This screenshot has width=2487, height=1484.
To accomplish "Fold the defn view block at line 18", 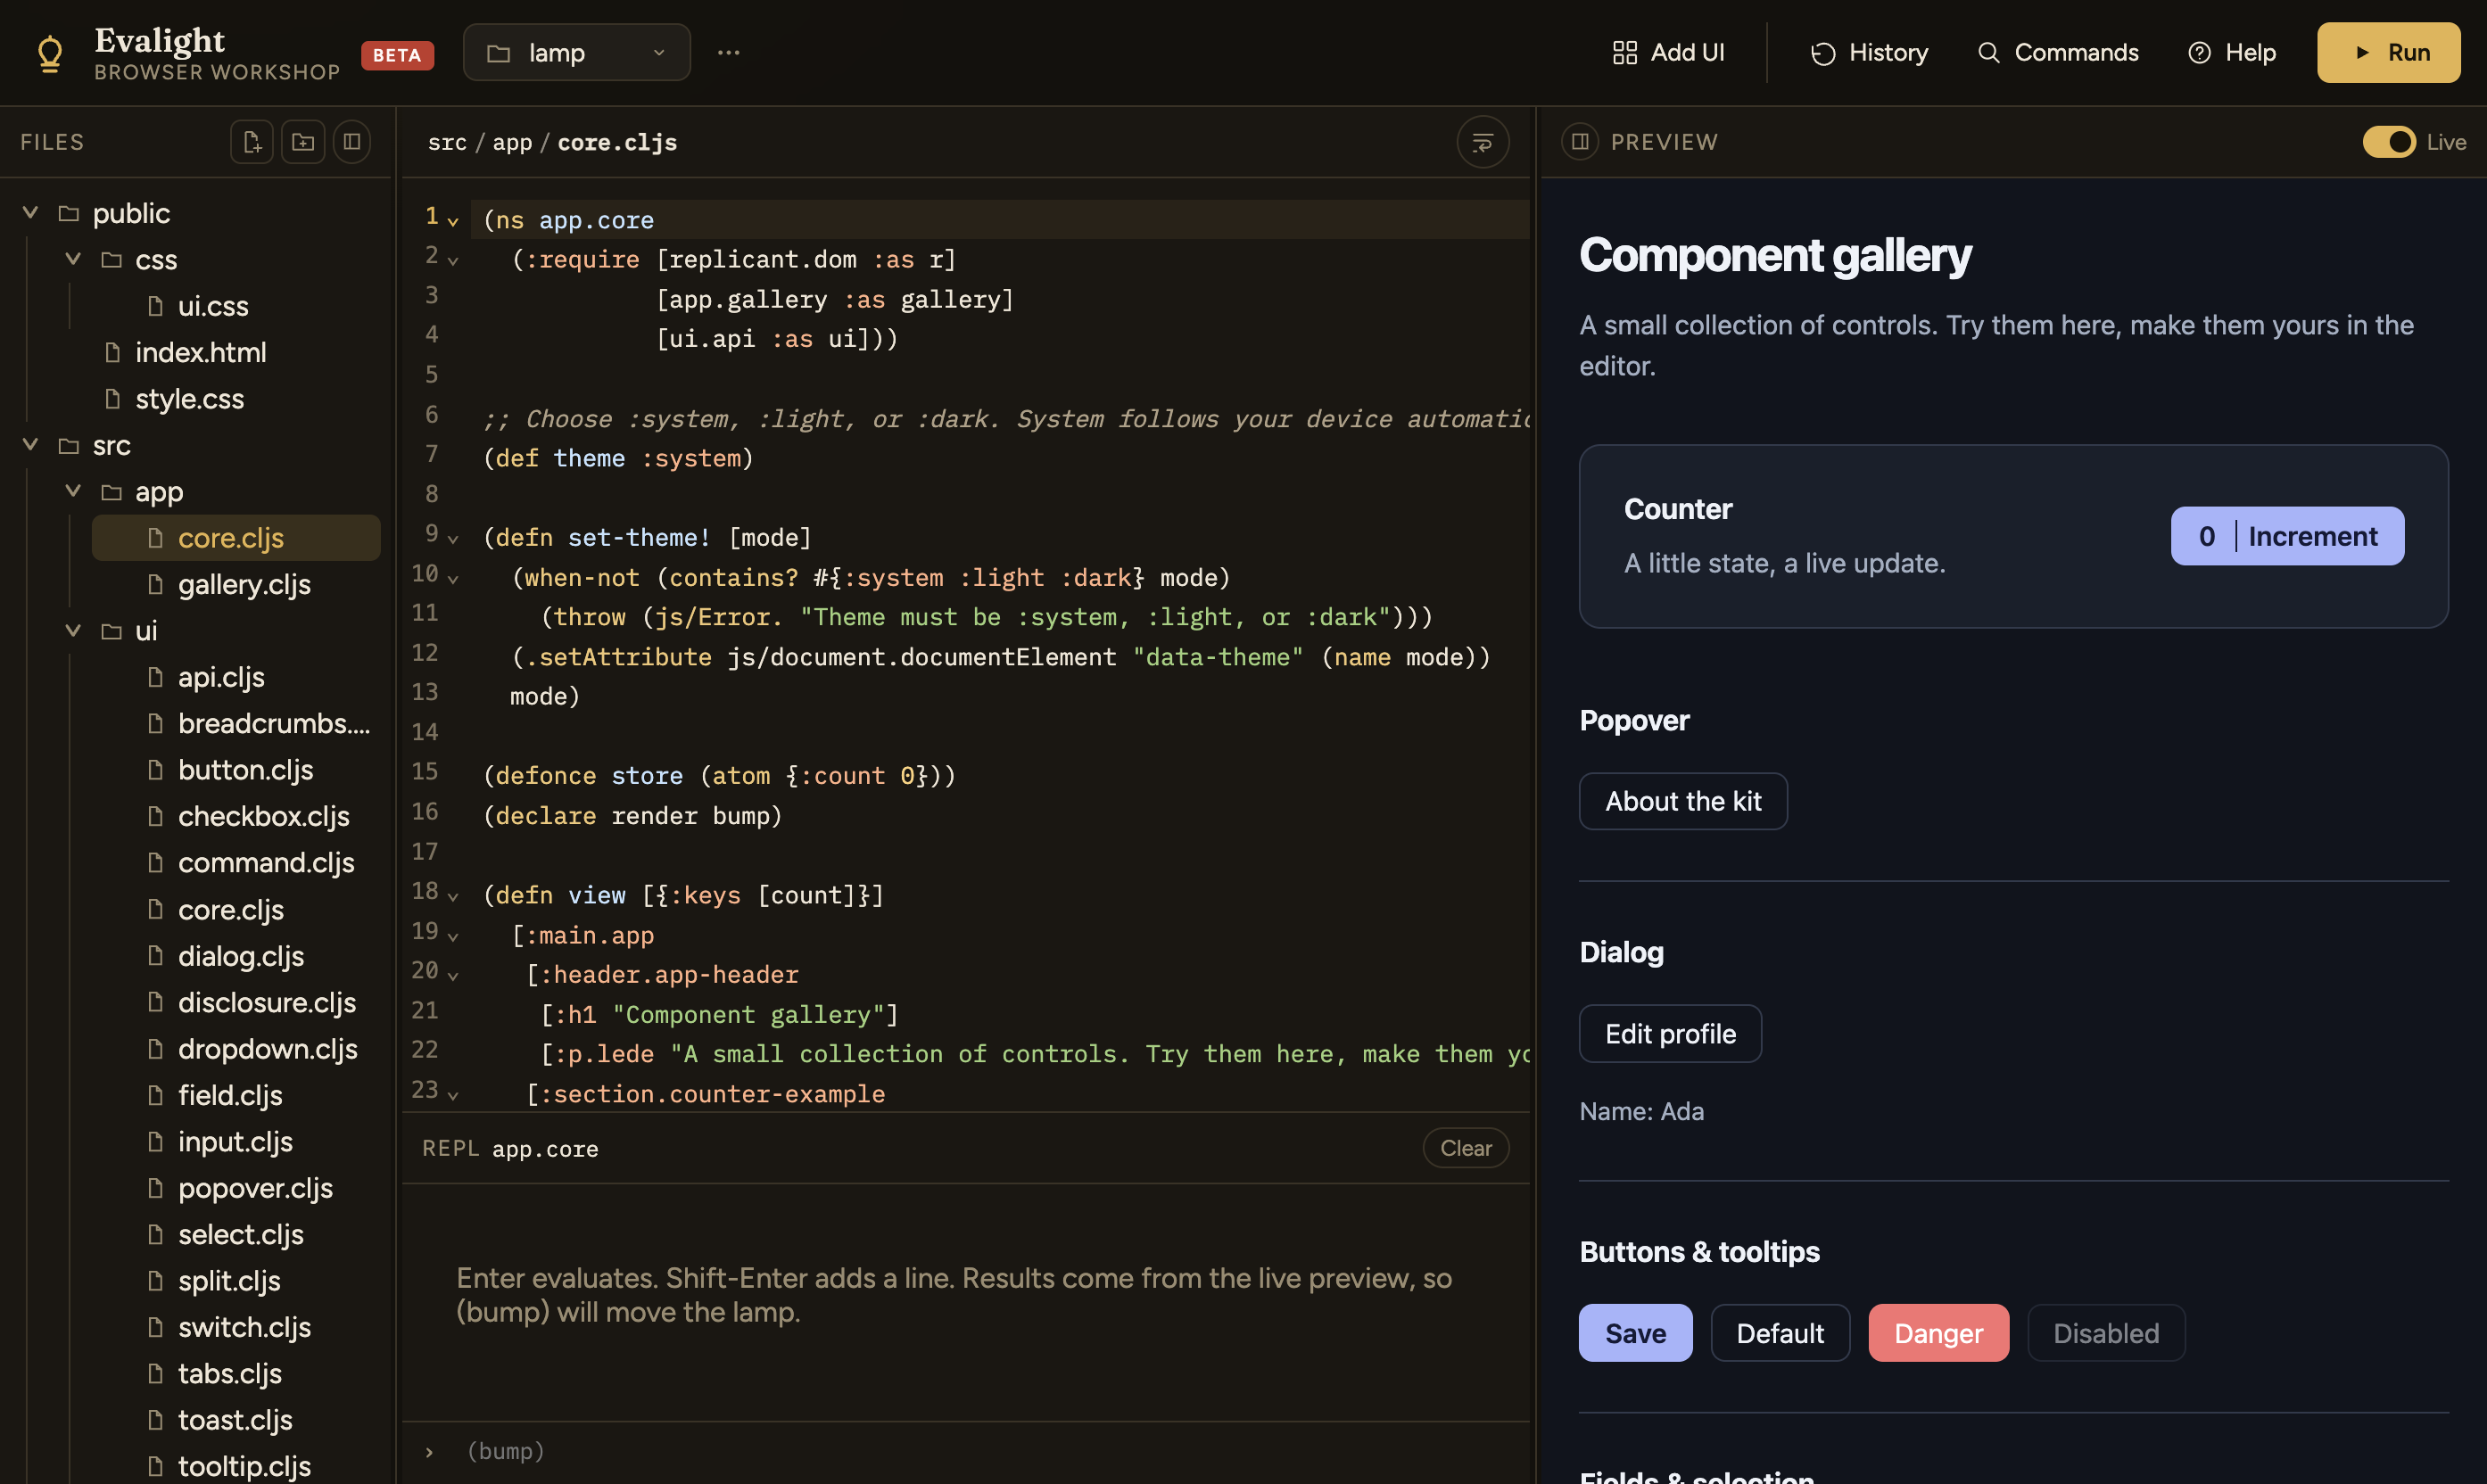I will click(x=453, y=896).
